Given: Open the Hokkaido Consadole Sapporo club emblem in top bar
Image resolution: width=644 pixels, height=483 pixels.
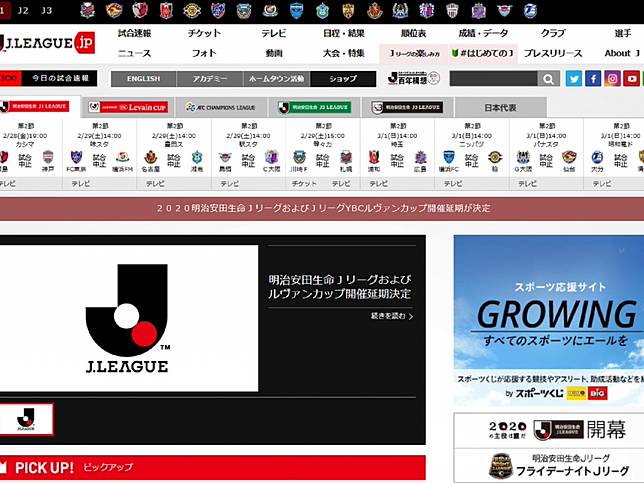Looking at the screenshot, I should [x=87, y=11].
